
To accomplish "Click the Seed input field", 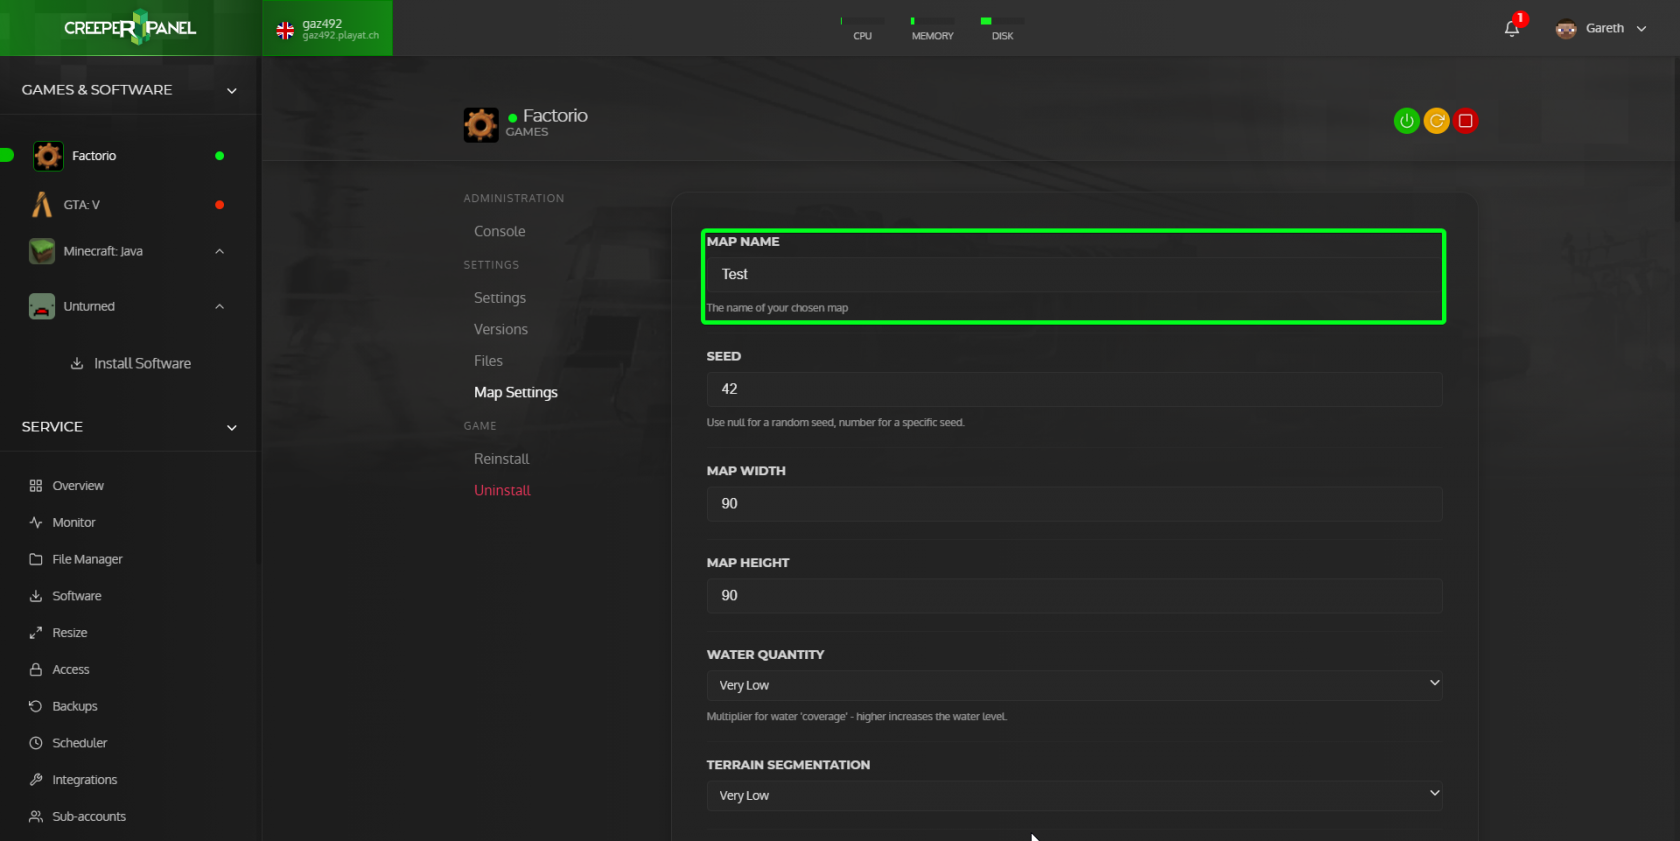I will click(1074, 389).
